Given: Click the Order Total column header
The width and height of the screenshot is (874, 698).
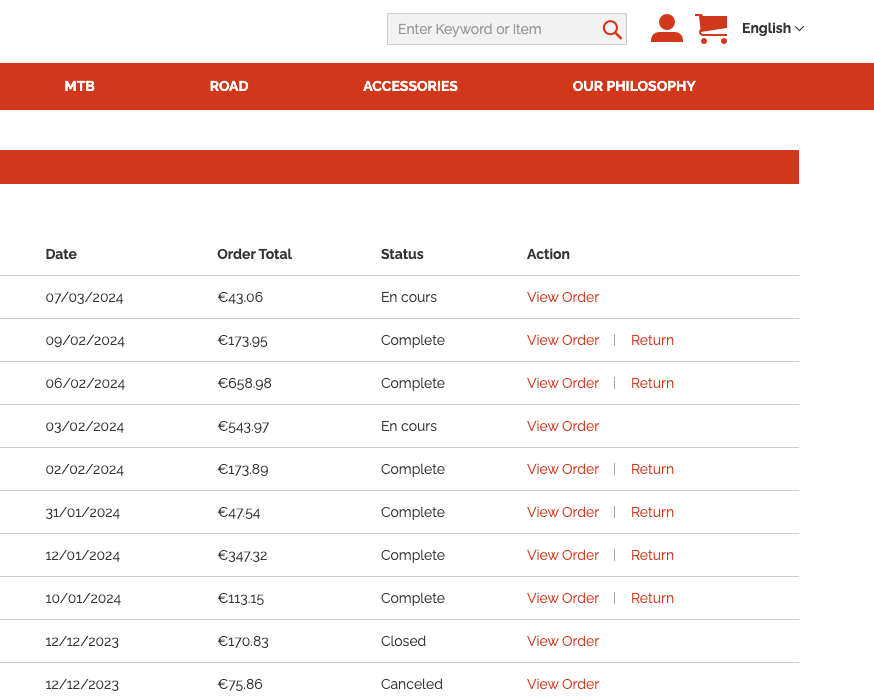Looking at the screenshot, I should (254, 254).
